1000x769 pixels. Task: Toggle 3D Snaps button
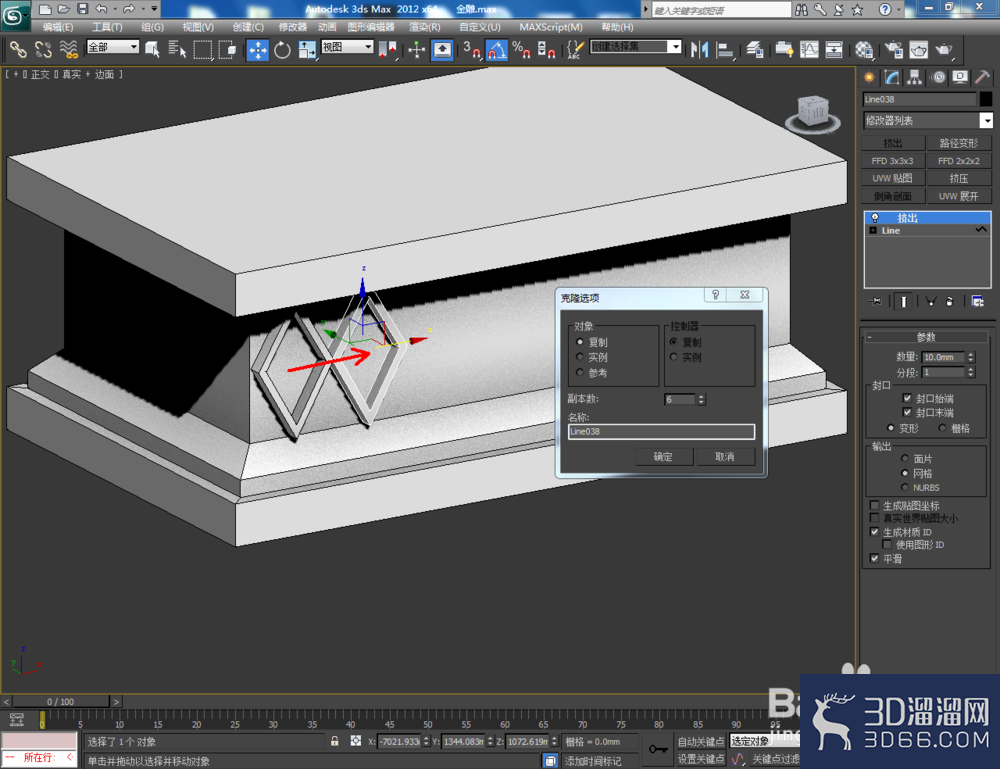[471, 50]
